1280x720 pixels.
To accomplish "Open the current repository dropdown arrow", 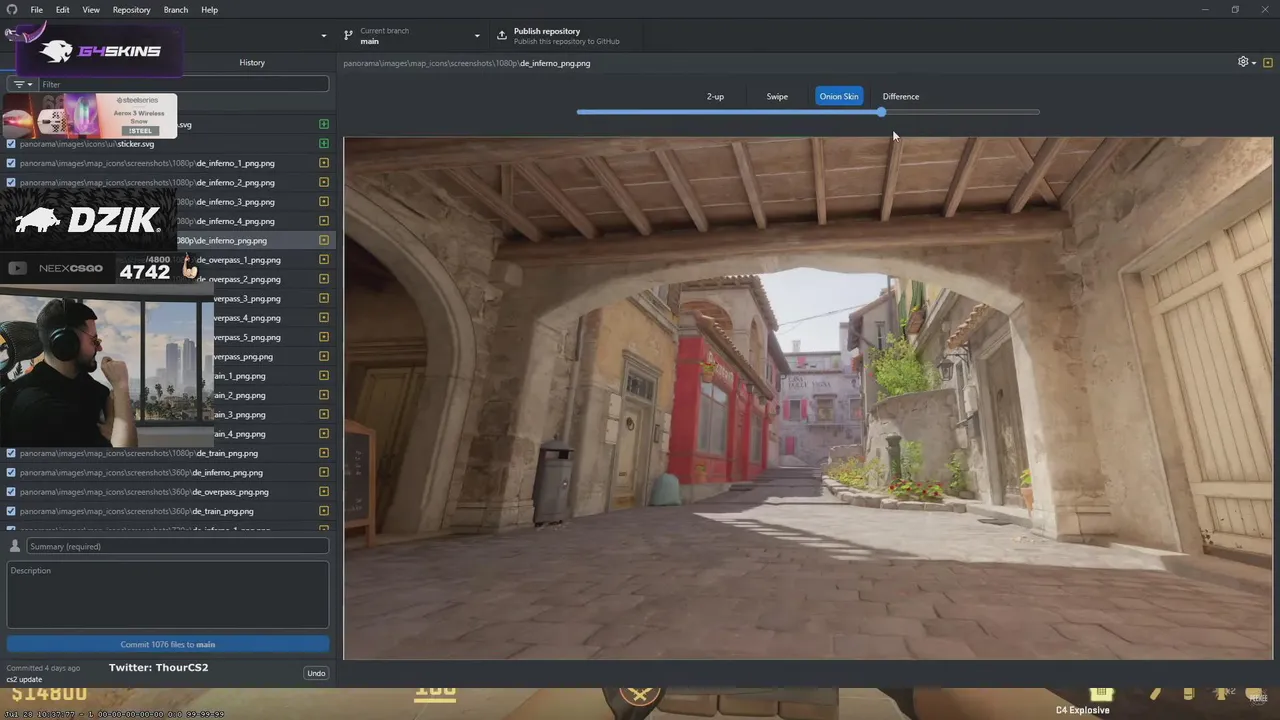I will click(323, 36).
